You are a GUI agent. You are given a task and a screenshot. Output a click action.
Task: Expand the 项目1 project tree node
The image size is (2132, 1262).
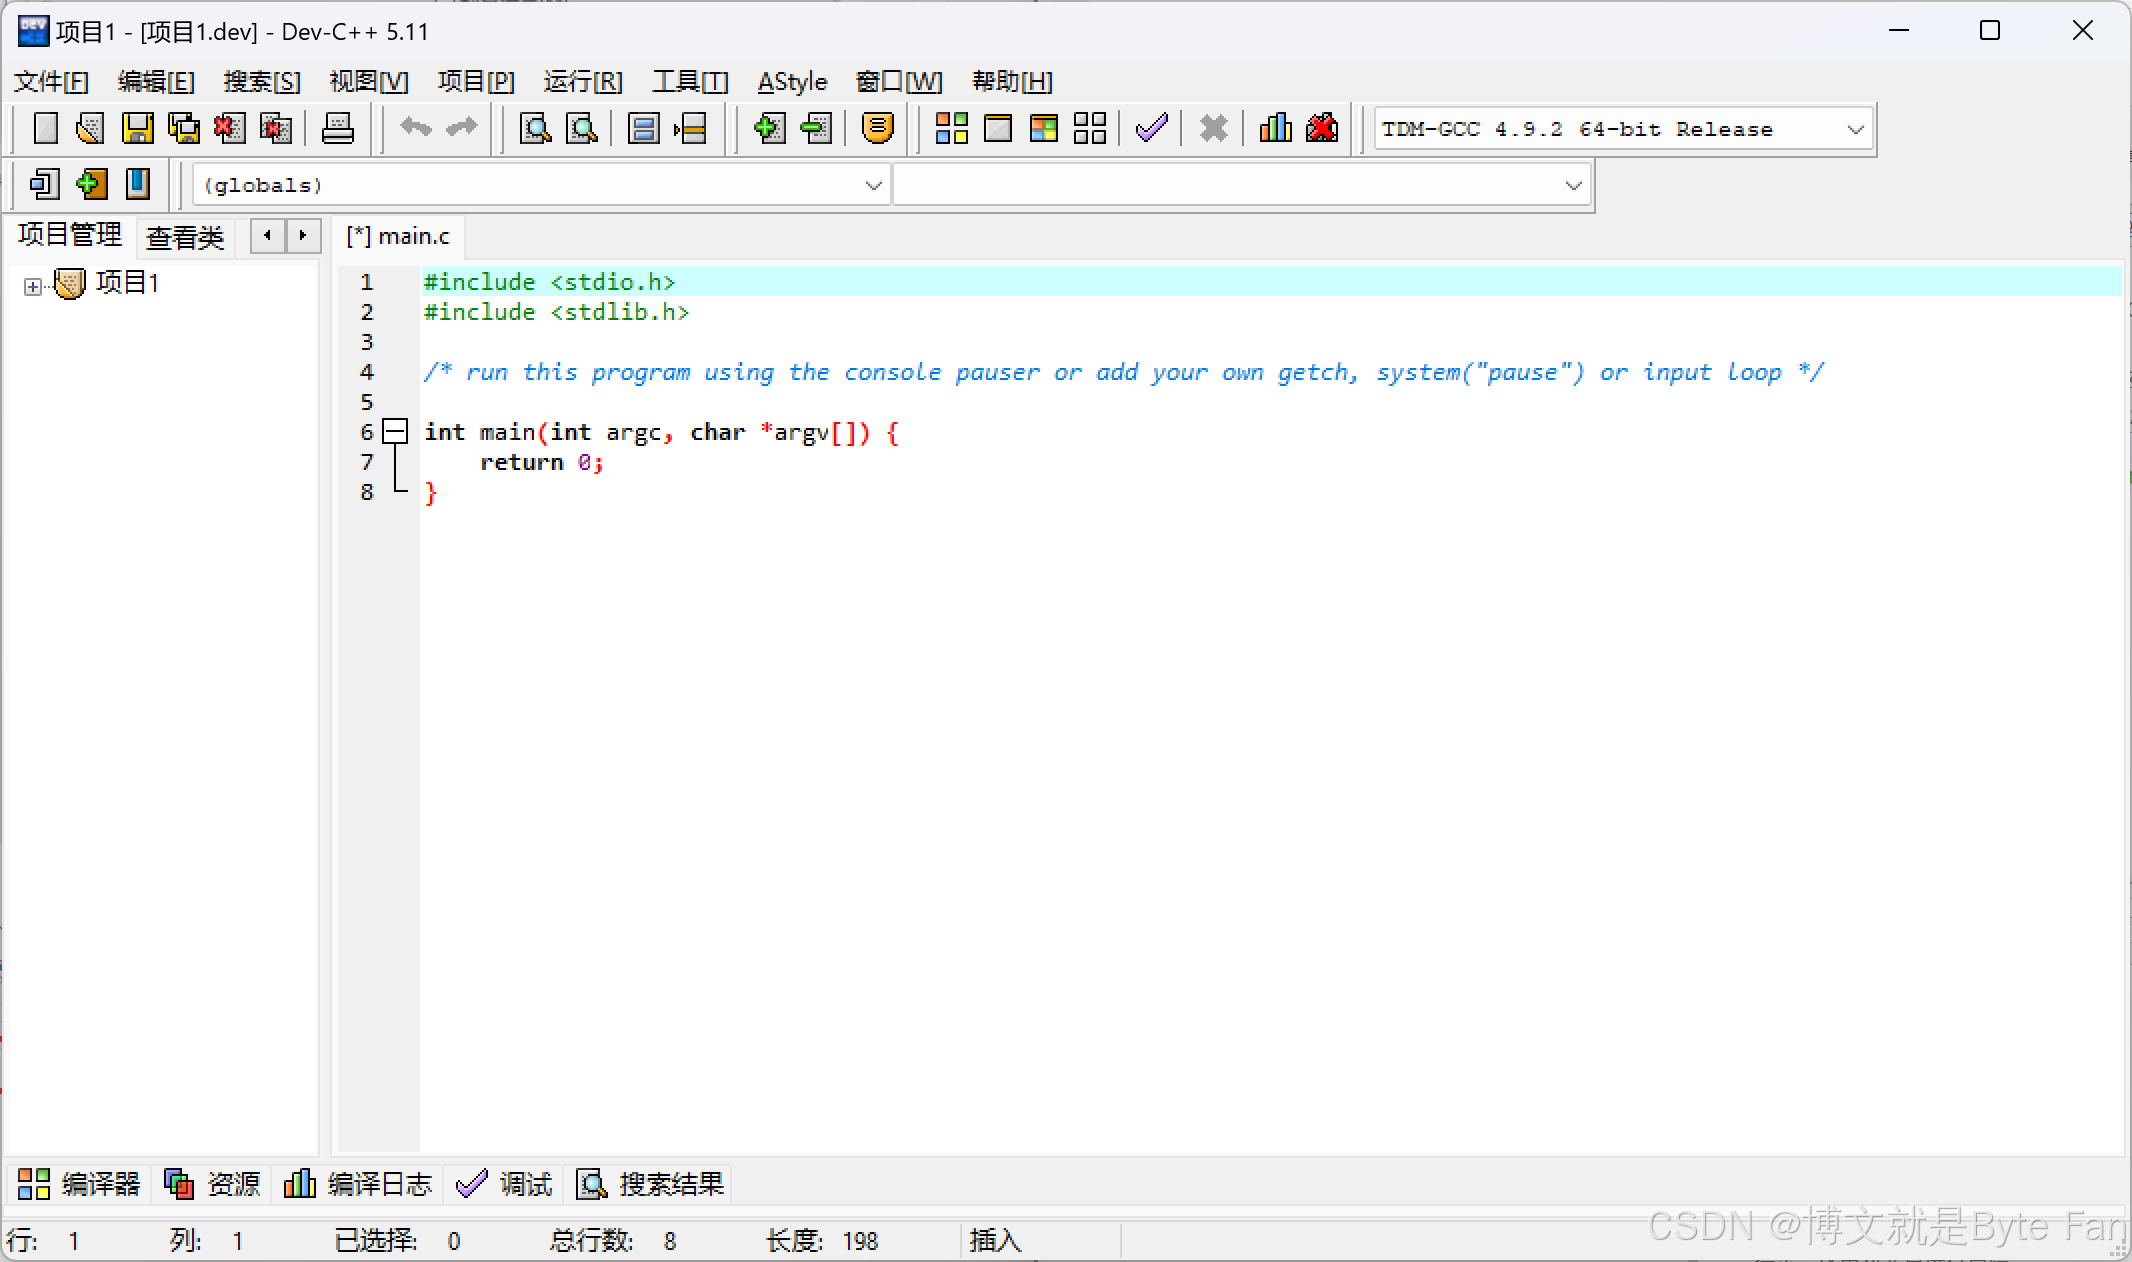33,287
